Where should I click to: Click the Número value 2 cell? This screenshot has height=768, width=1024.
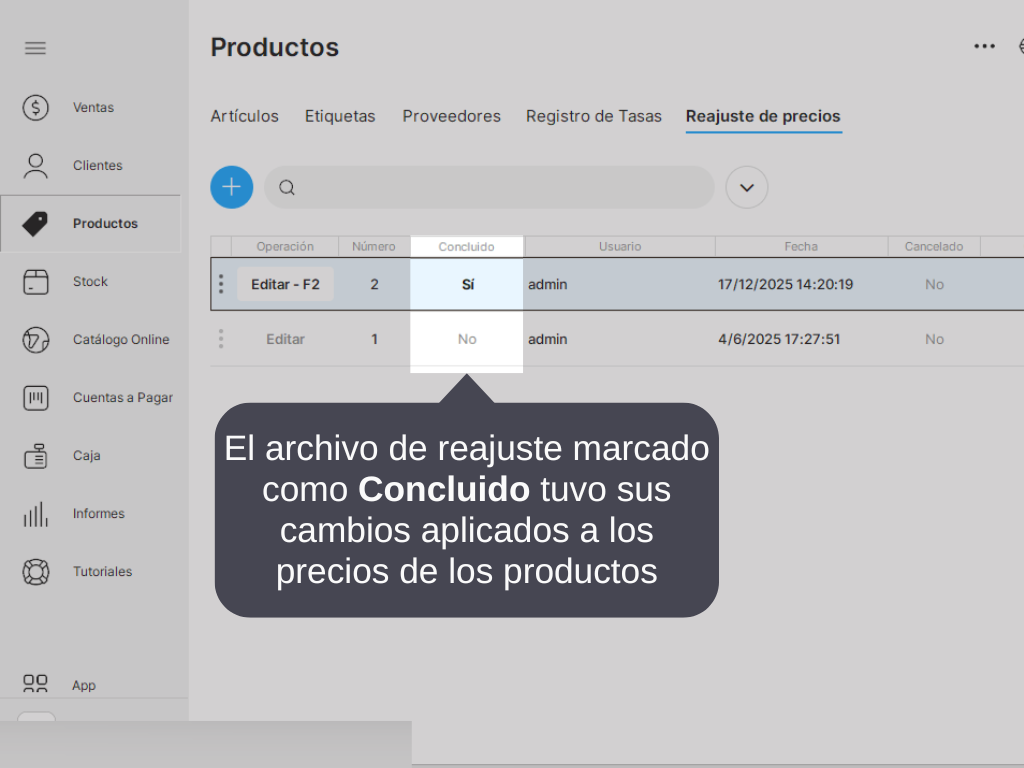[x=374, y=284]
